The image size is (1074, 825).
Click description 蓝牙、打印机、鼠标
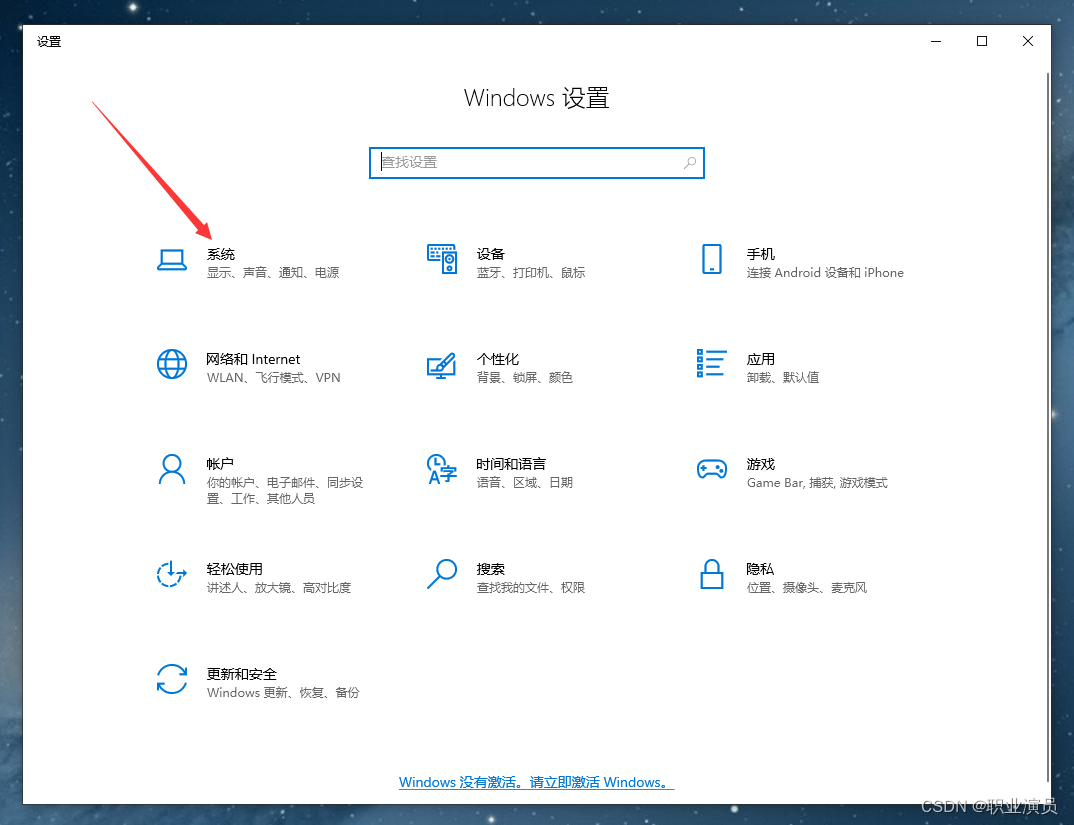(531, 273)
